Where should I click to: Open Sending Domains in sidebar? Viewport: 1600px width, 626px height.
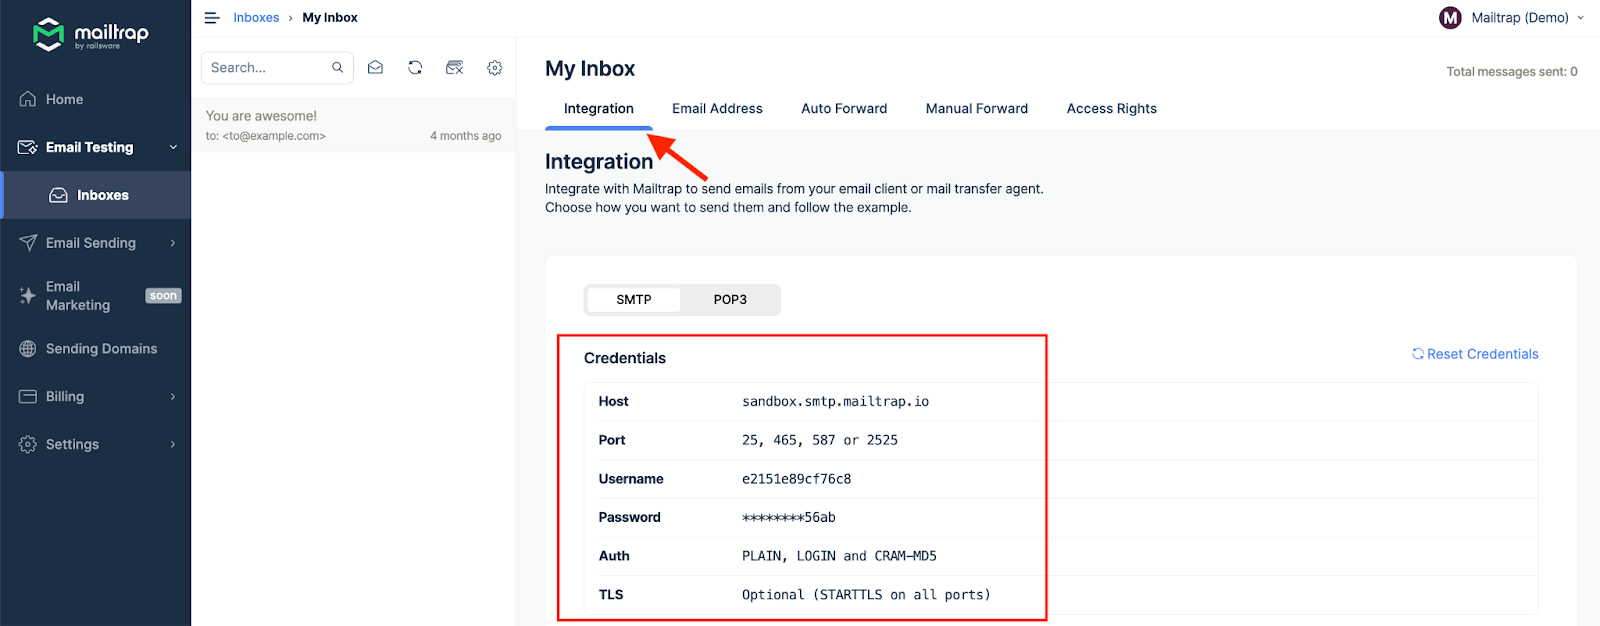pyautogui.click(x=95, y=349)
